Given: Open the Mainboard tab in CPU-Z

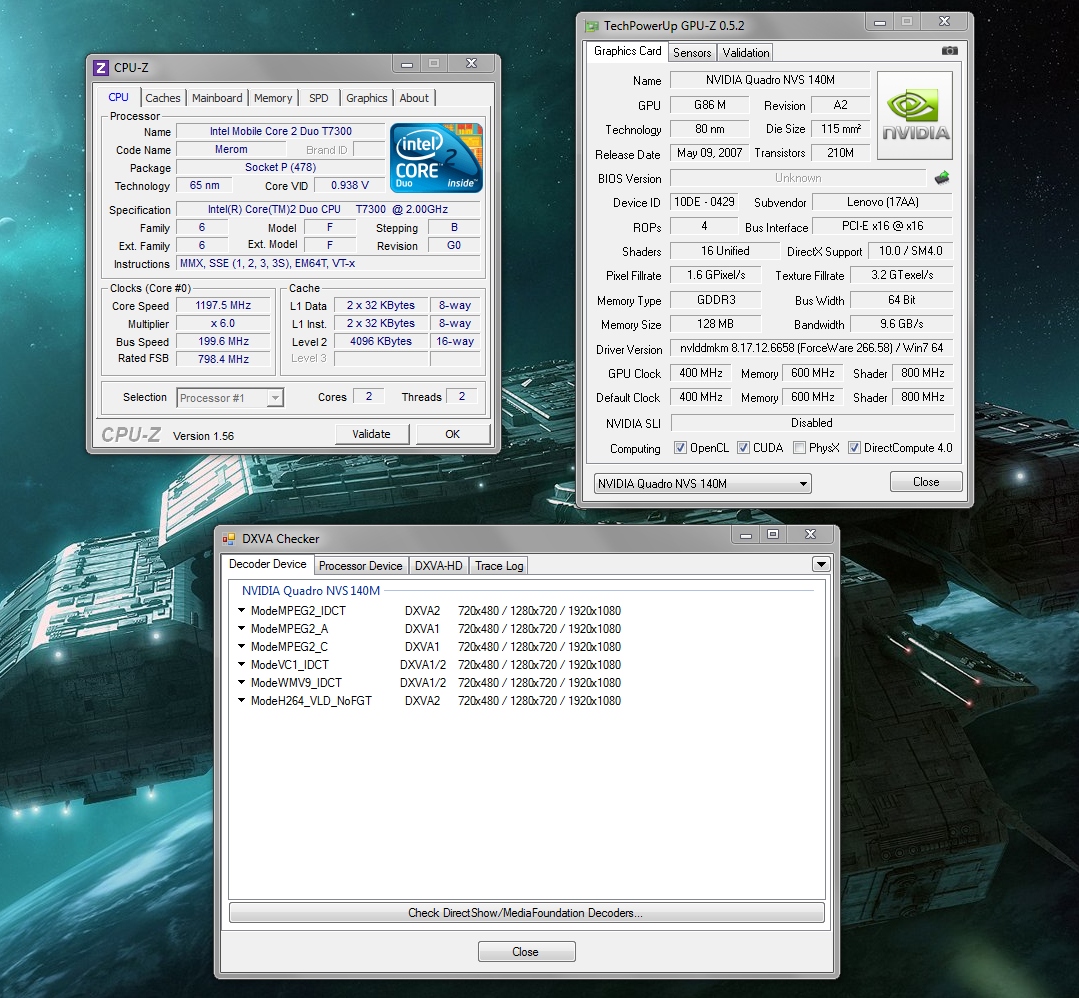Looking at the screenshot, I should click(x=217, y=98).
